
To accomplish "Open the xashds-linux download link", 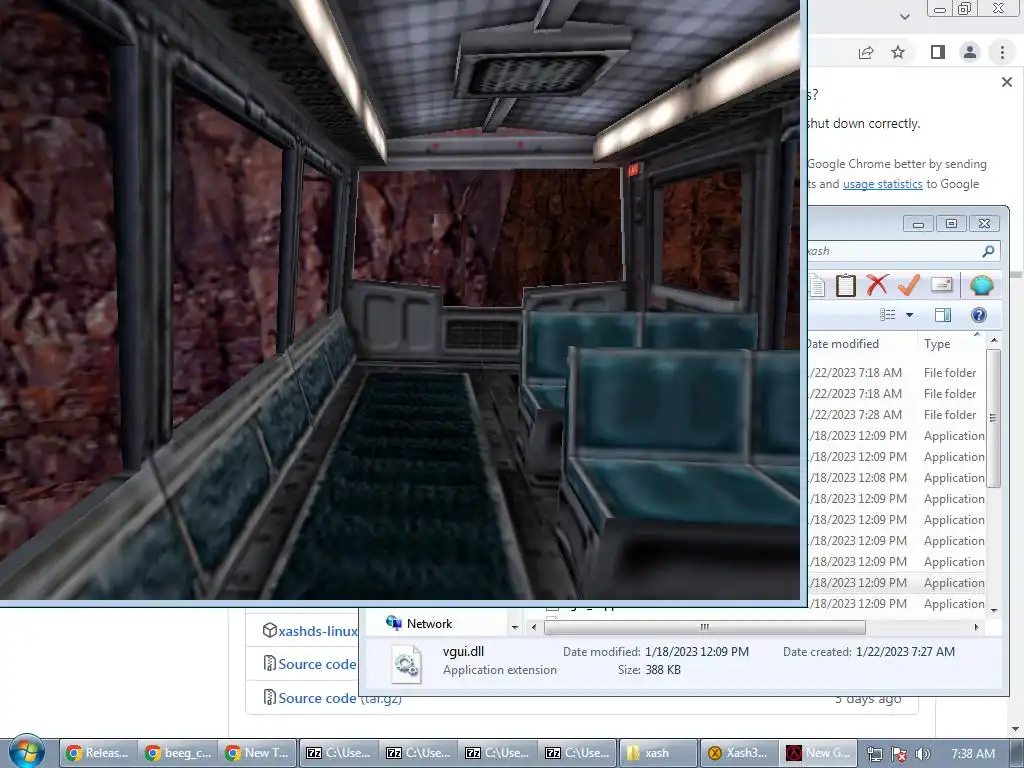I will coord(318,631).
